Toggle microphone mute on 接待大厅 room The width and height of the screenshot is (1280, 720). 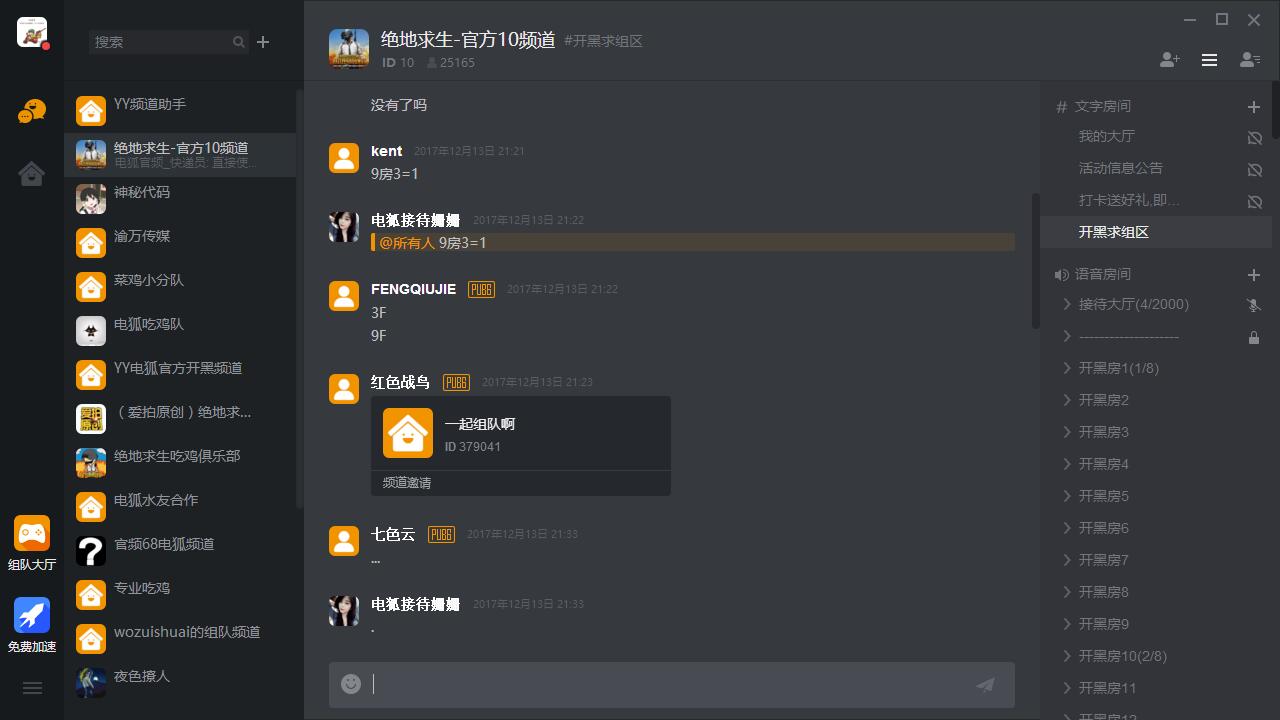click(1254, 305)
